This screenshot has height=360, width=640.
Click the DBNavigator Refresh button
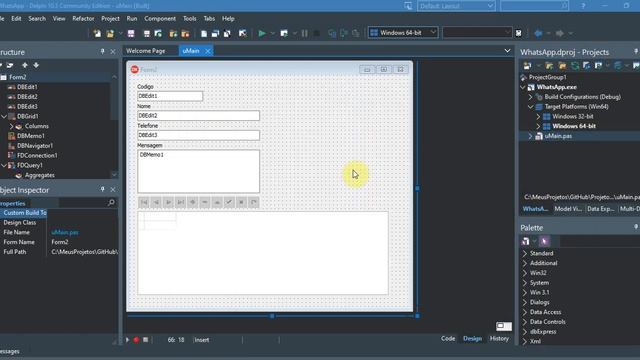pos(253,202)
